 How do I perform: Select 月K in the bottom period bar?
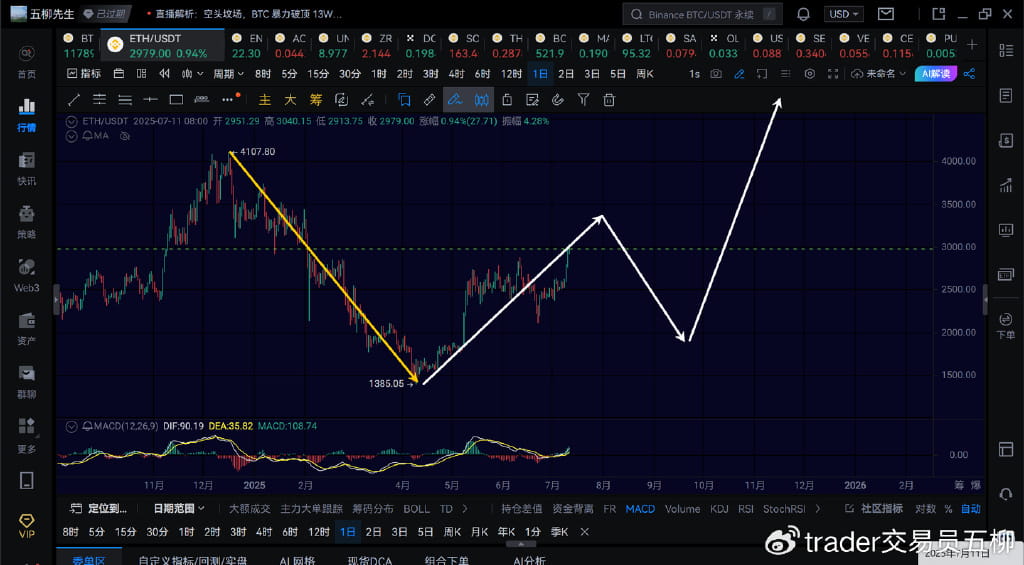point(479,532)
